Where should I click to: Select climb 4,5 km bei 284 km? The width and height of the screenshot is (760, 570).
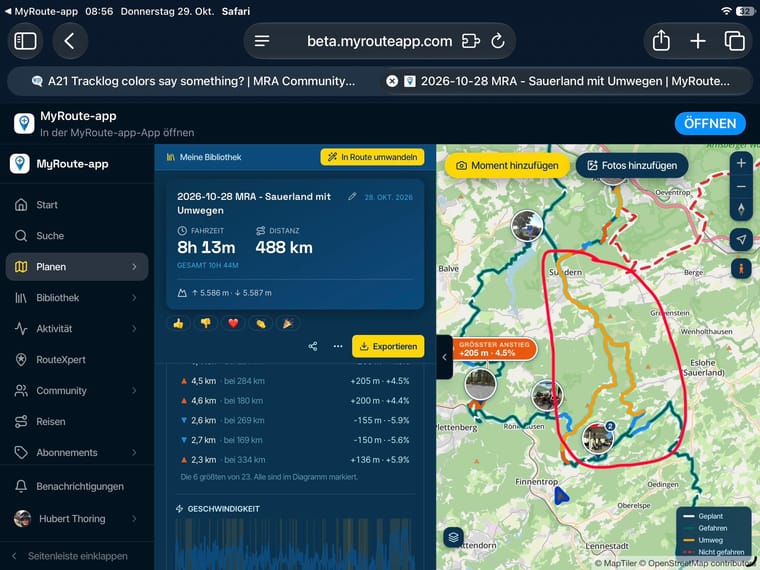click(295, 381)
